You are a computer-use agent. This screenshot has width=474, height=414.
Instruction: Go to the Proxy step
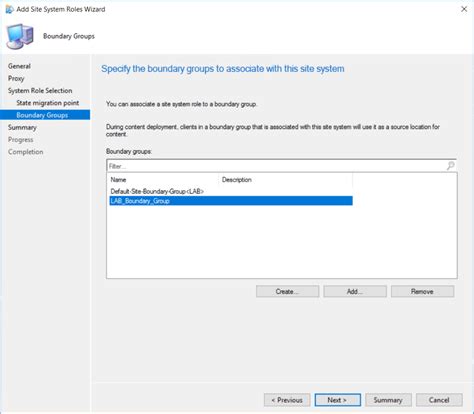click(x=16, y=78)
